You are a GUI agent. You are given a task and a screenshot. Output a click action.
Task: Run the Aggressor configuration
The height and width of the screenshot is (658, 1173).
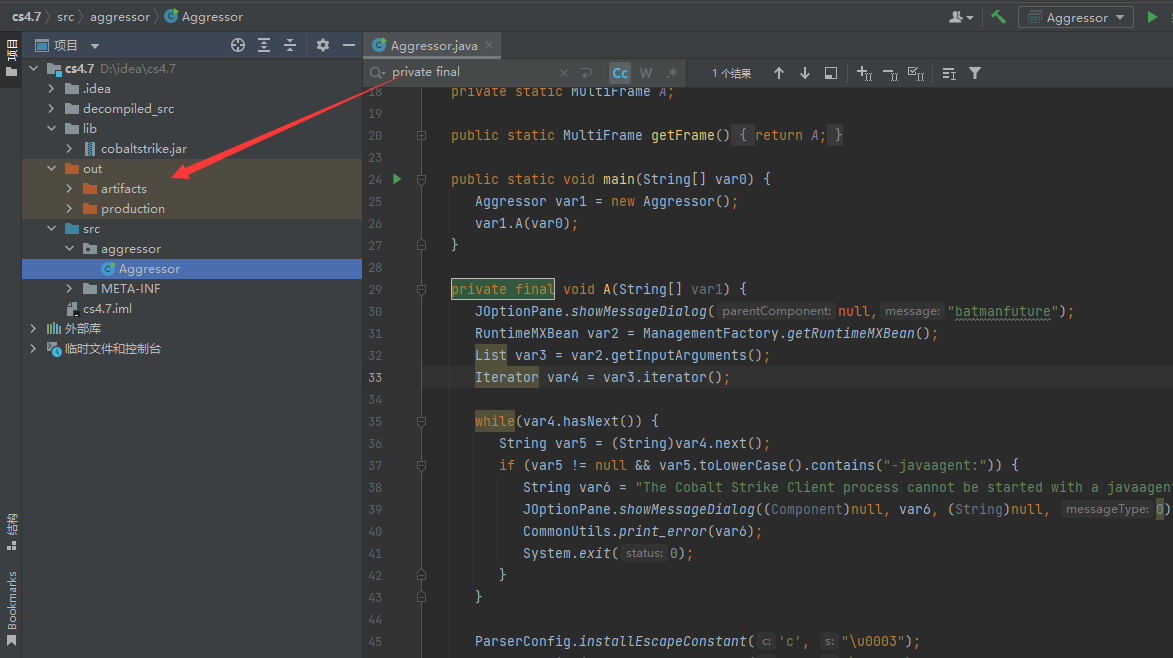pyautogui.click(x=1152, y=16)
